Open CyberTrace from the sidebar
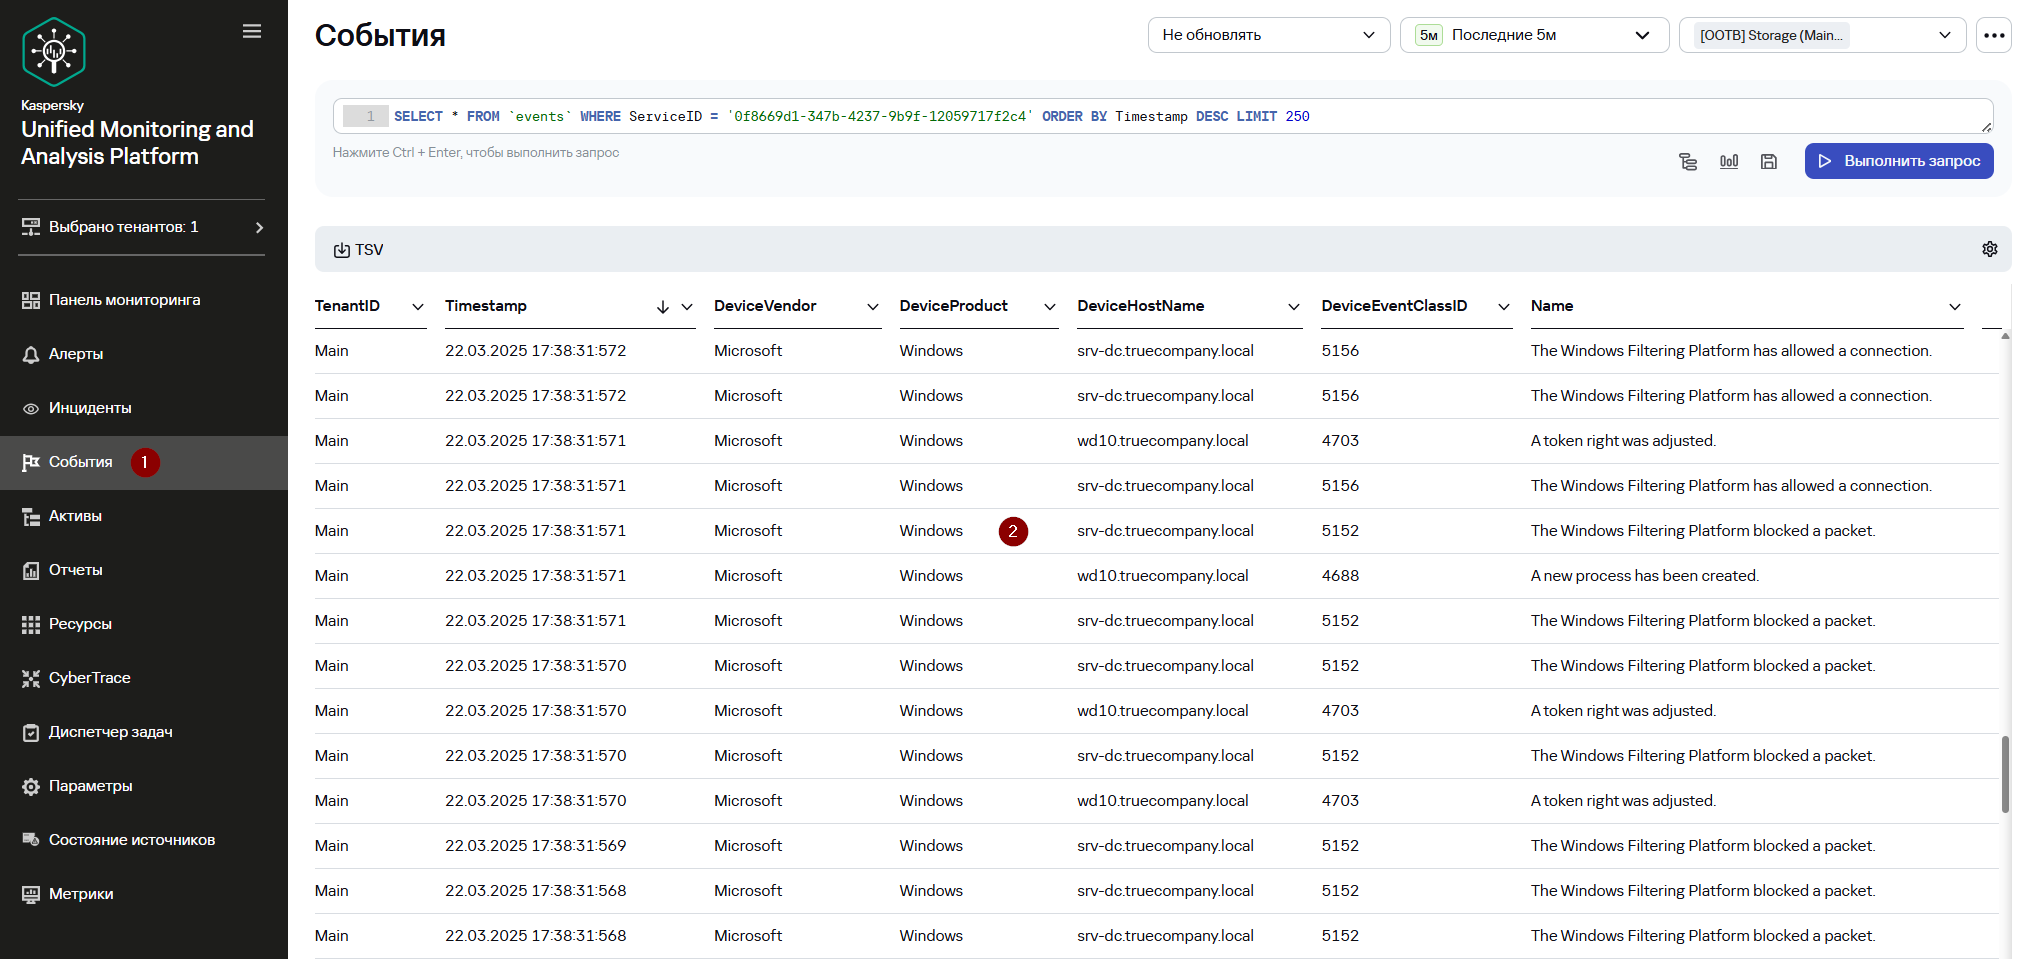 point(90,678)
